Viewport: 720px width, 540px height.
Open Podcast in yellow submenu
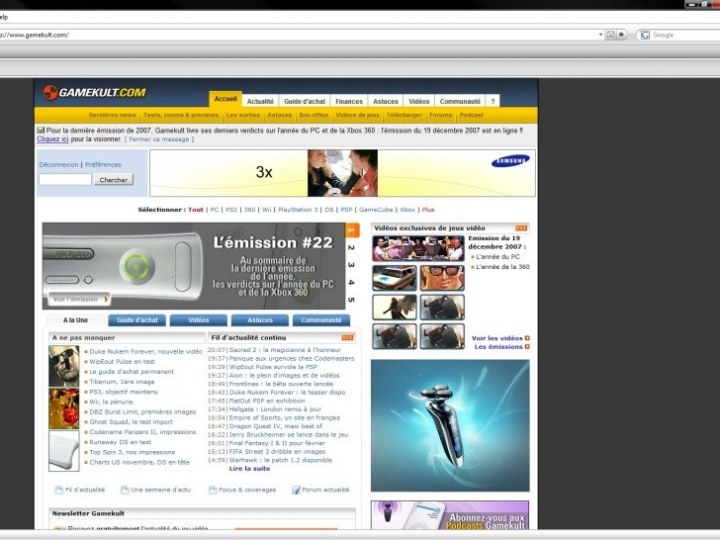tap(471, 115)
